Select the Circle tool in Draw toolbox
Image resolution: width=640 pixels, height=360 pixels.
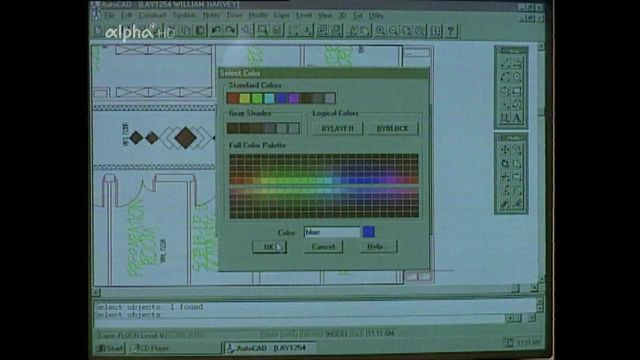click(517, 77)
